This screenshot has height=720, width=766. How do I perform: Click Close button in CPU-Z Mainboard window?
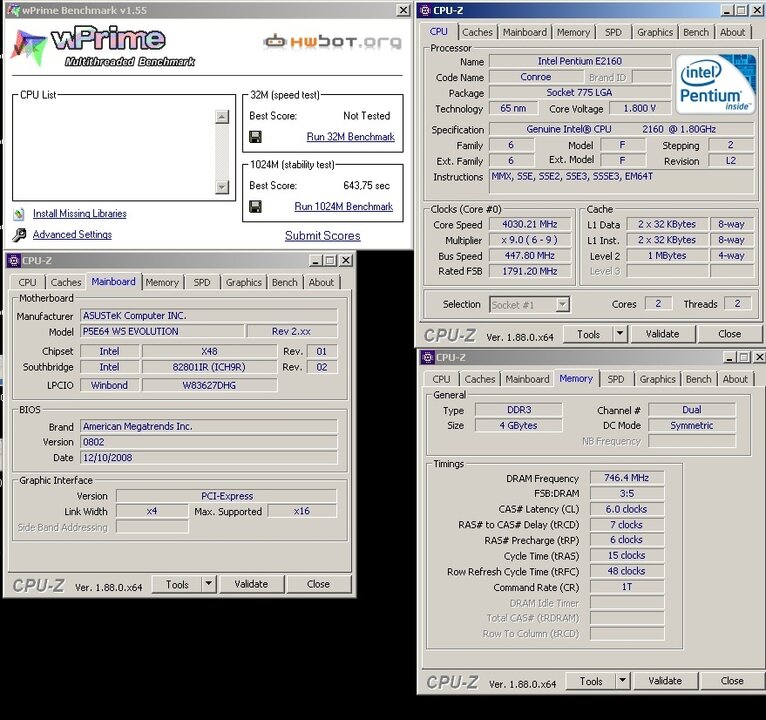coord(318,584)
